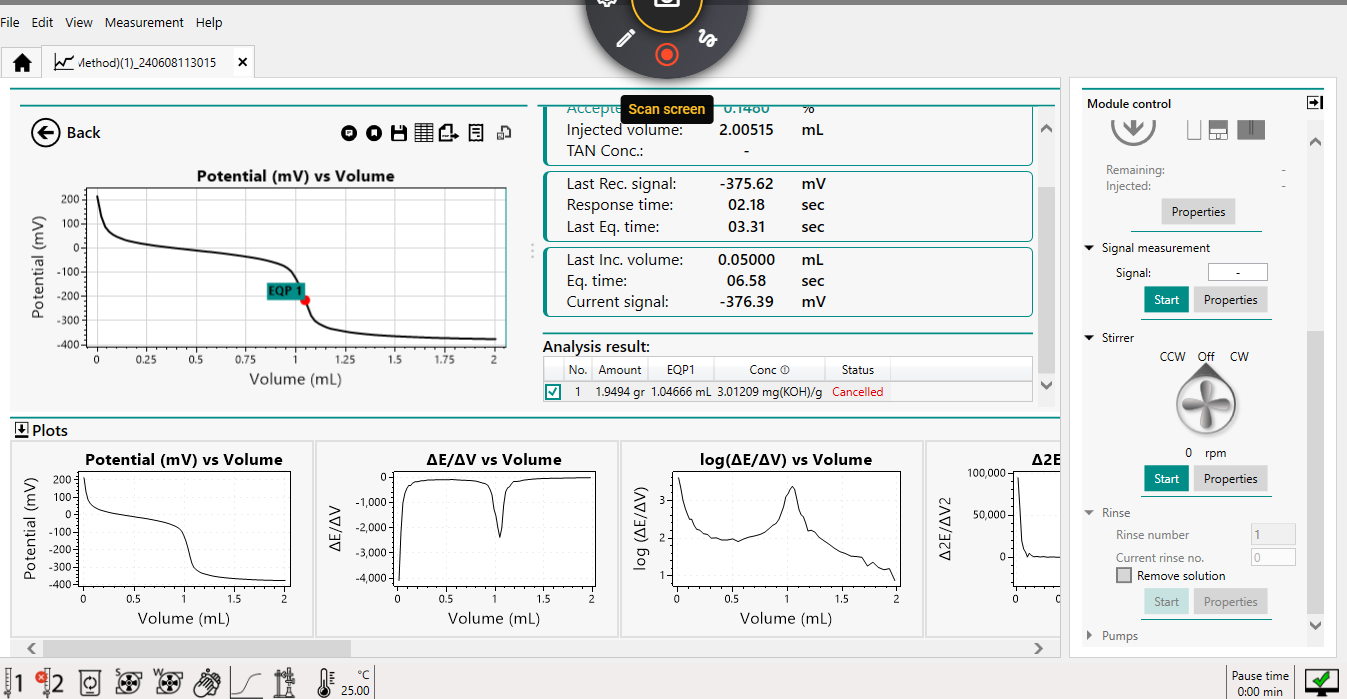Click the Back arrow button
This screenshot has height=699, width=1347.
[46, 133]
